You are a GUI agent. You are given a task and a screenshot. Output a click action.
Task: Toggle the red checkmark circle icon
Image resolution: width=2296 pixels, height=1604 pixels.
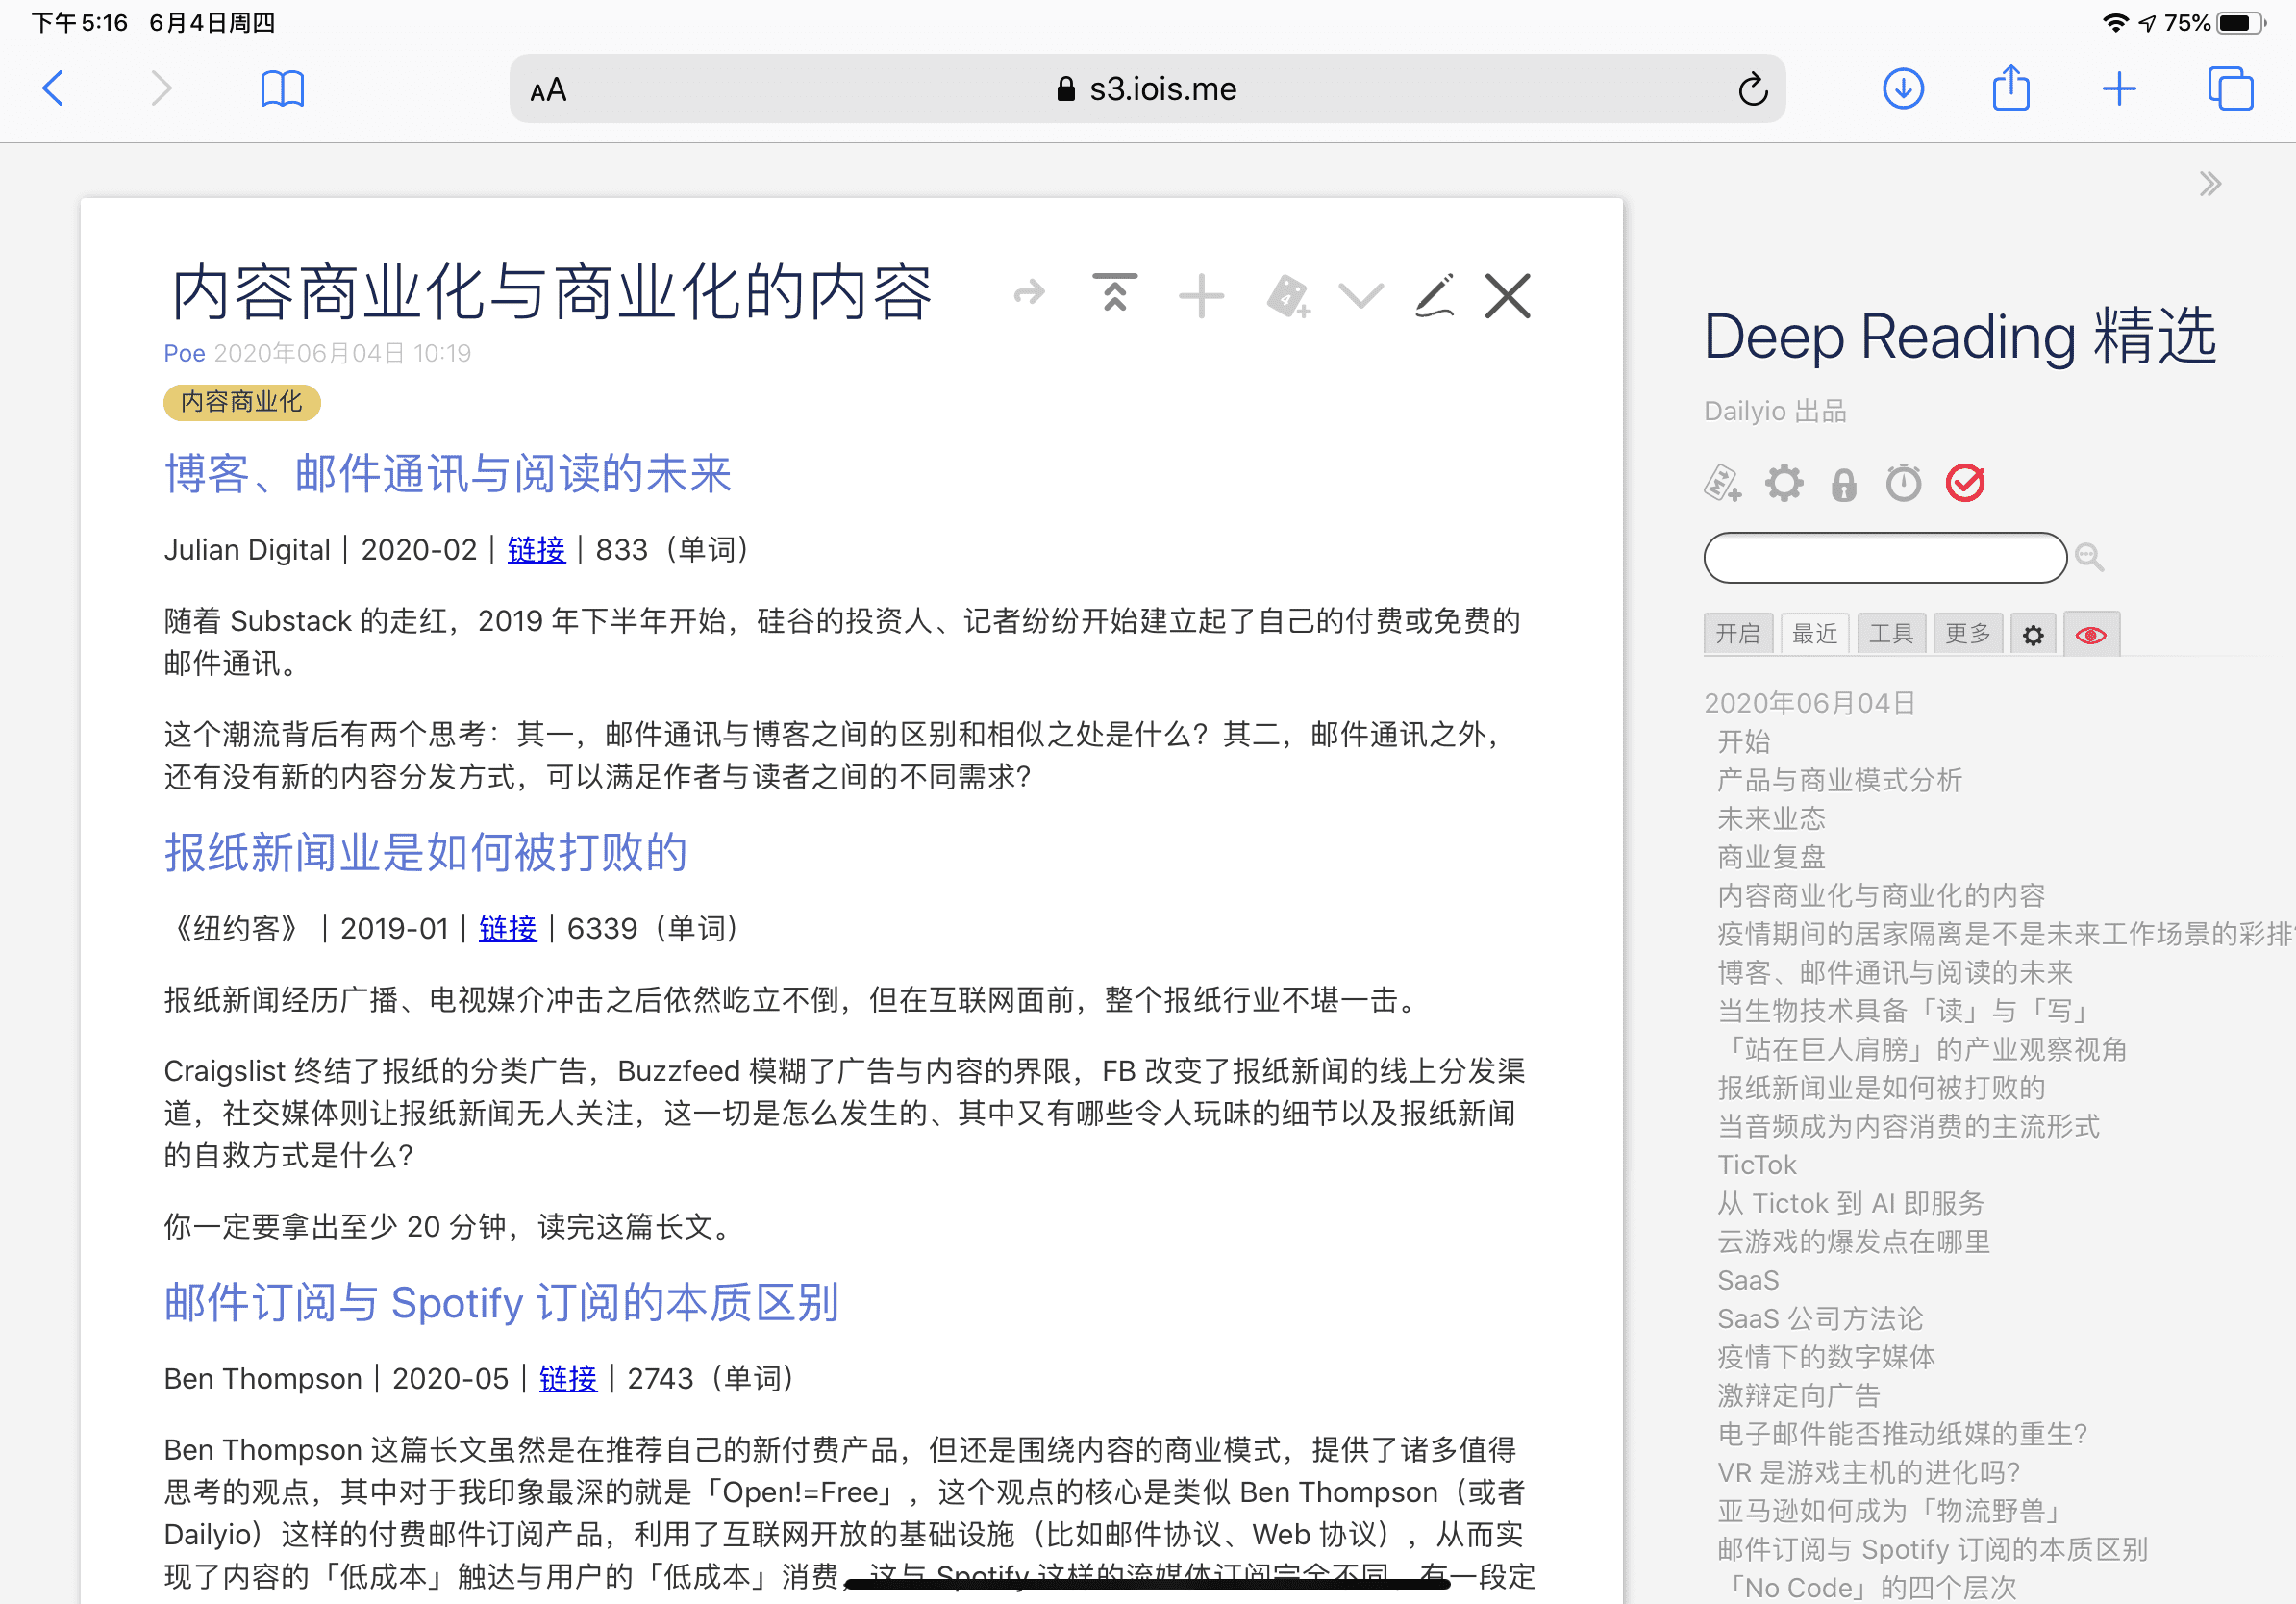coord(1964,484)
